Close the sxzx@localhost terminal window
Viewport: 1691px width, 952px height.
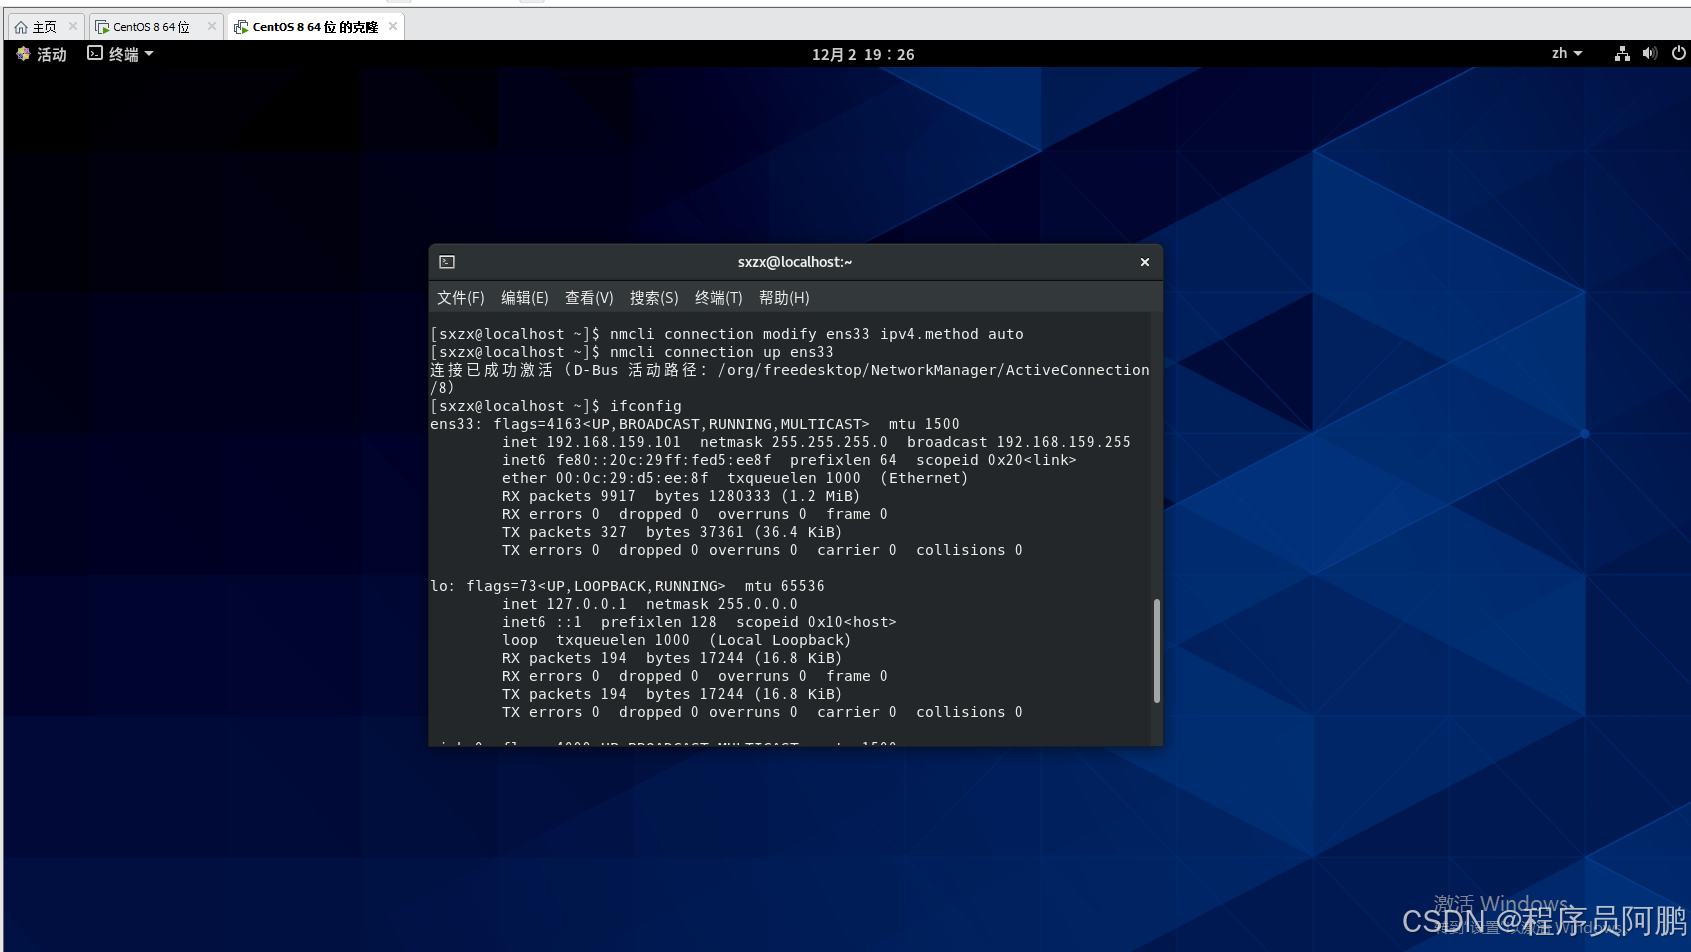tap(1145, 262)
